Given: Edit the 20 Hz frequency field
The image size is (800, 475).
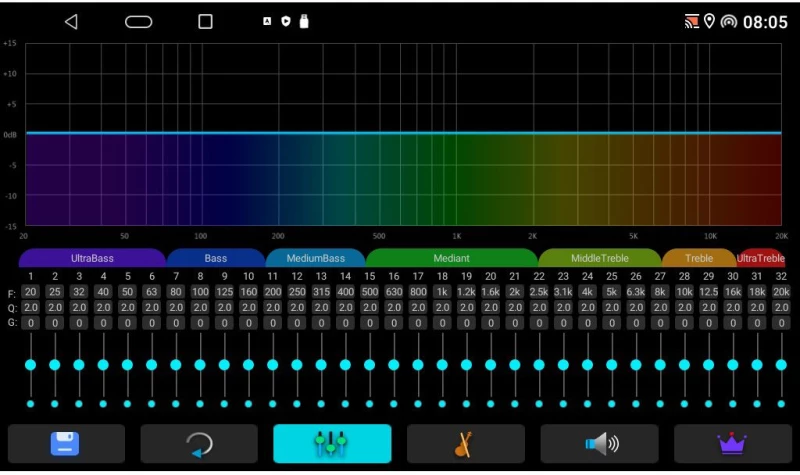Looking at the screenshot, I should (x=31, y=292).
